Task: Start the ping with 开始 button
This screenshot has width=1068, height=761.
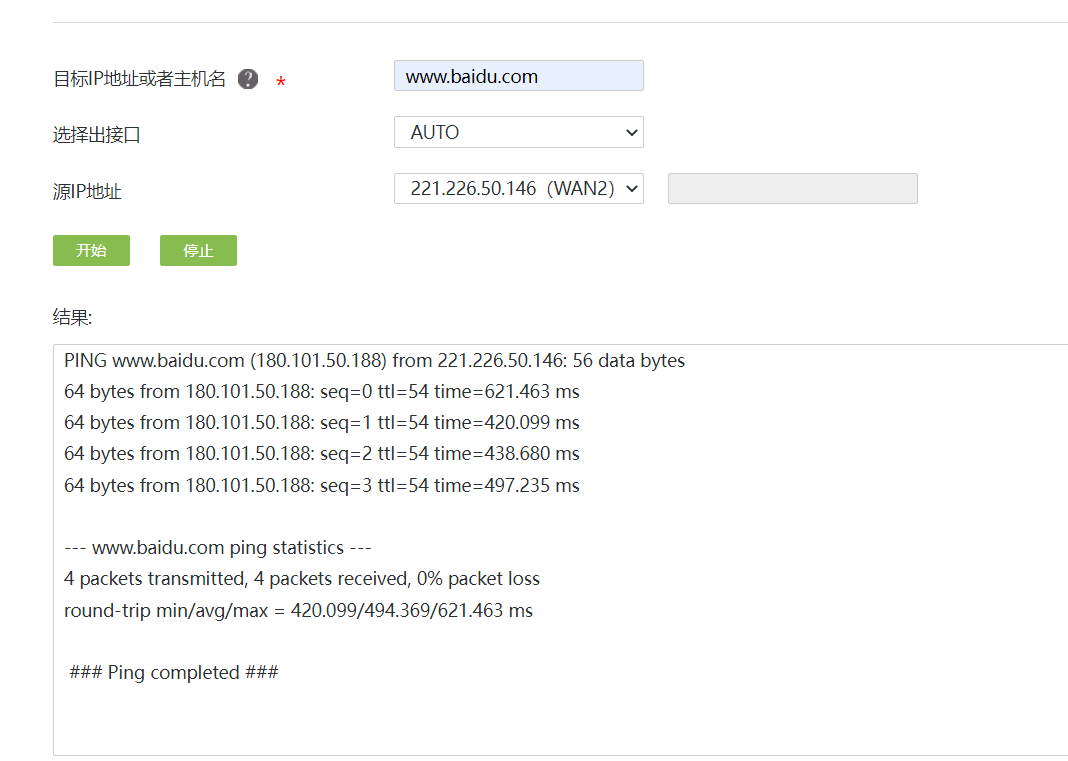Action: pyautogui.click(x=91, y=250)
